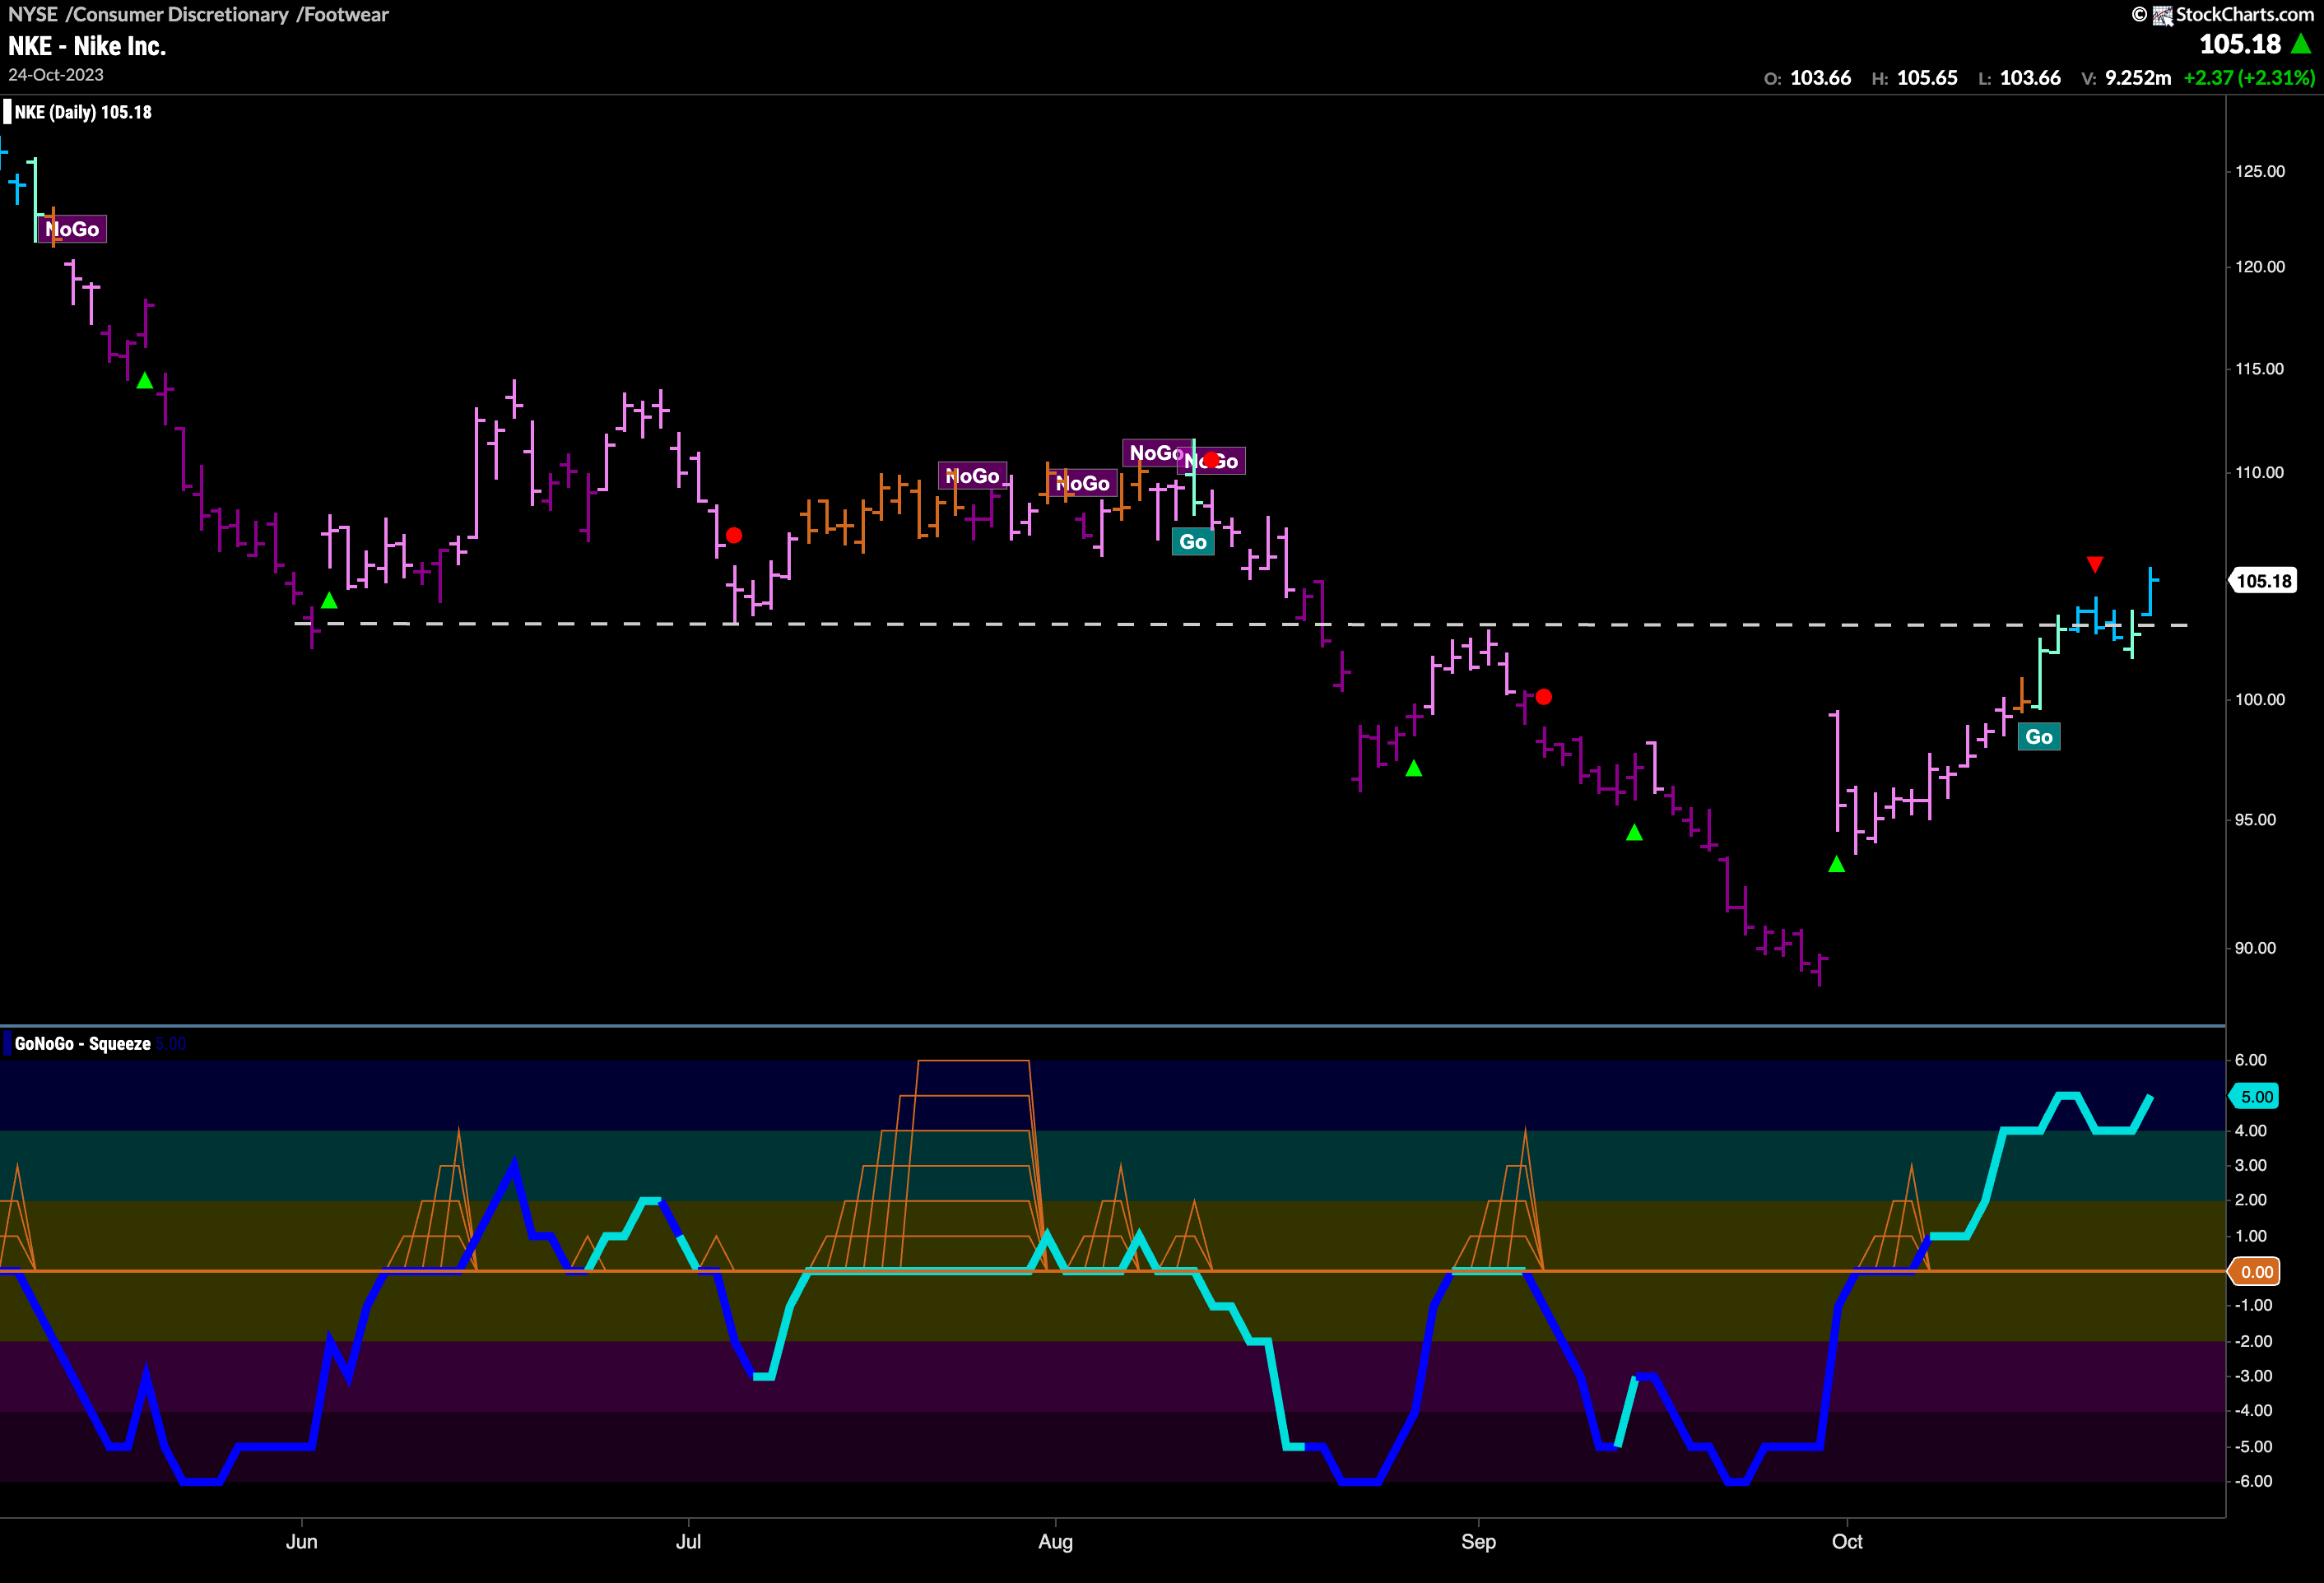Click the Volume value 9.252m
The image size is (2324, 1583).
pyautogui.click(x=2138, y=78)
